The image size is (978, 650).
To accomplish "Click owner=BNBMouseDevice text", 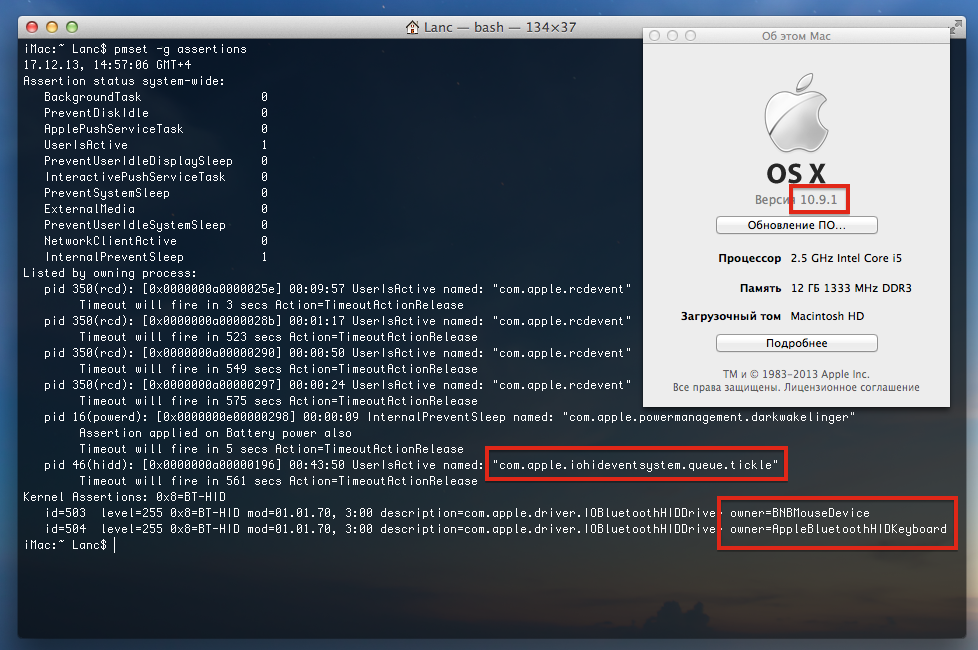I will coord(800,513).
